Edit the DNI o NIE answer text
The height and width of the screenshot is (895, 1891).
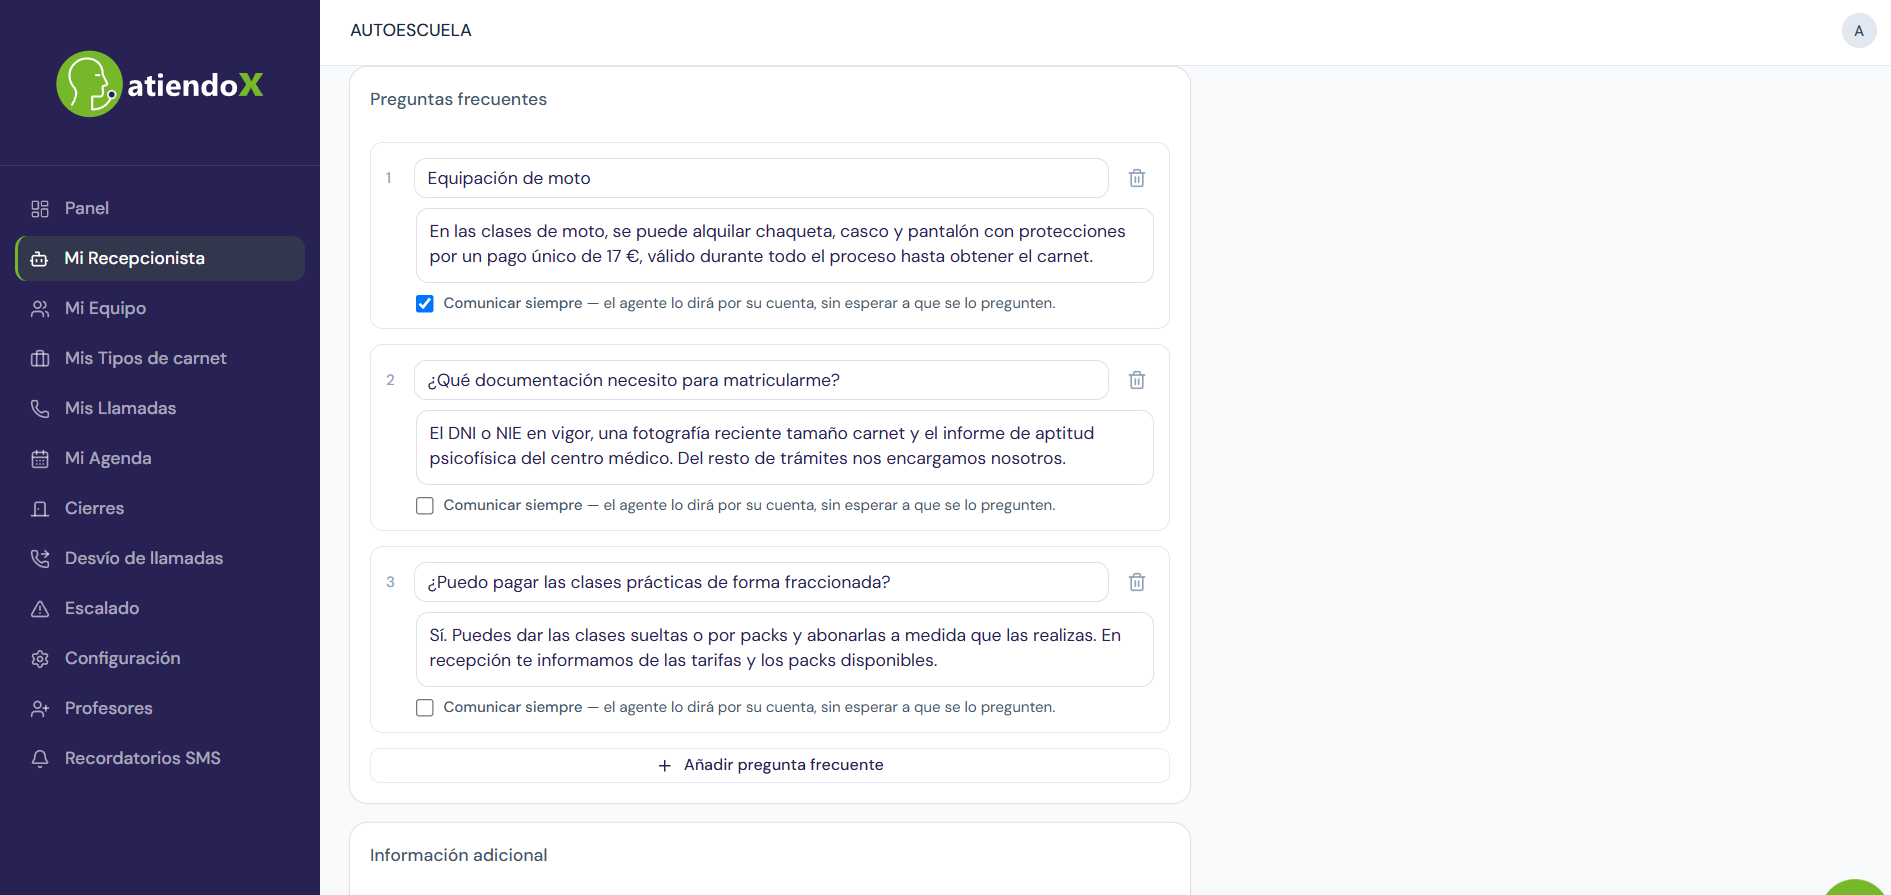pos(785,447)
